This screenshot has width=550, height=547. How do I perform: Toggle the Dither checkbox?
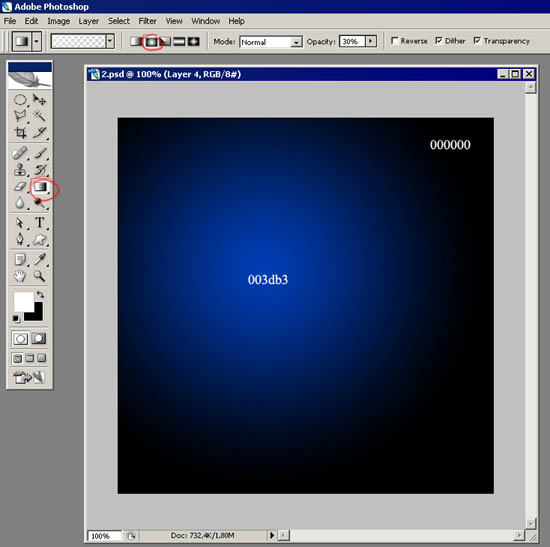[x=439, y=41]
